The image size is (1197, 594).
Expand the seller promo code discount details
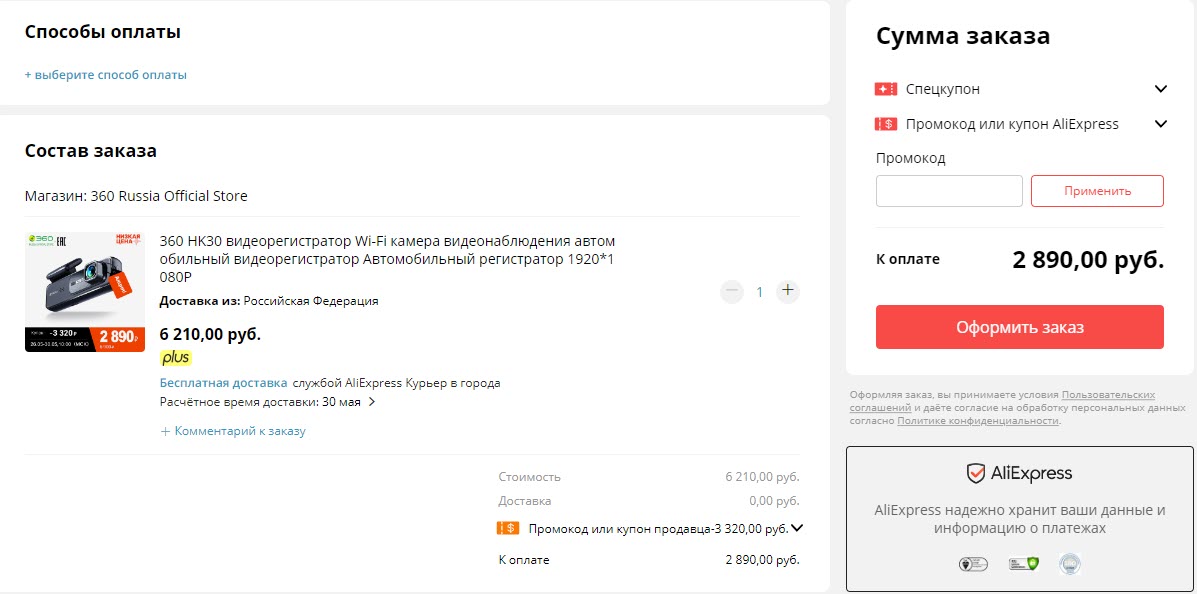[x=796, y=529]
